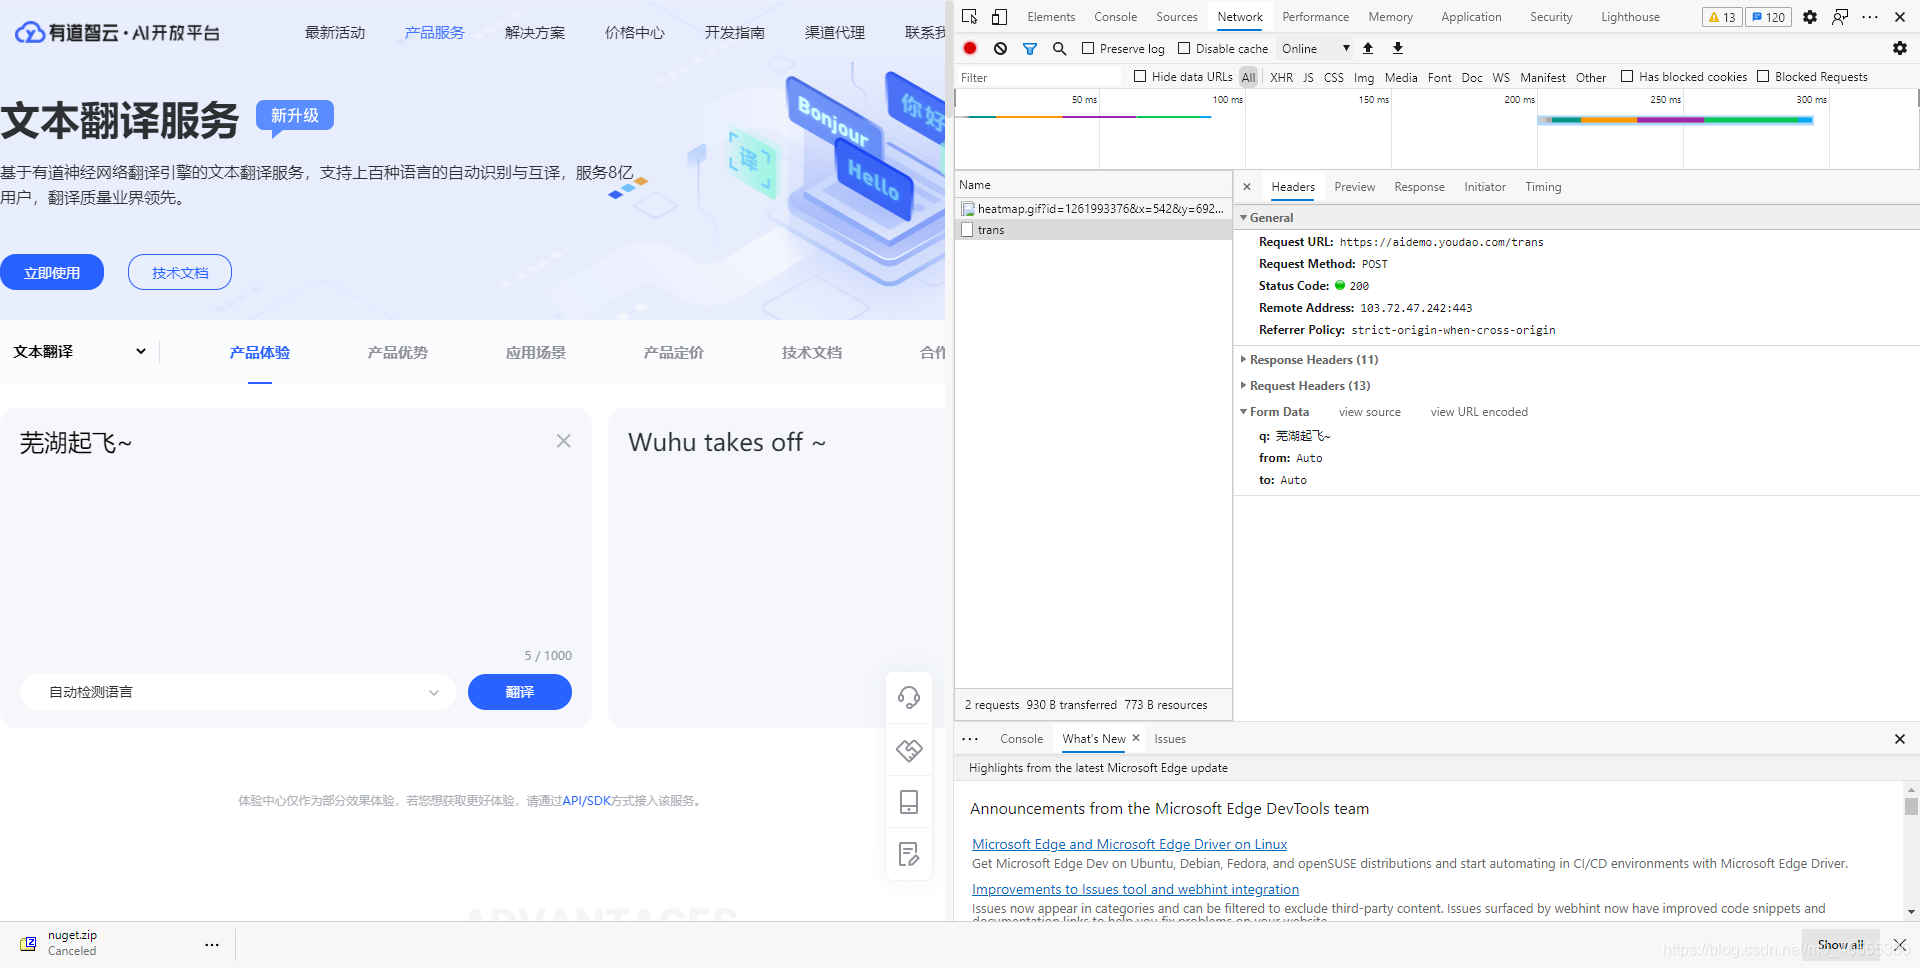The height and width of the screenshot is (968, 1920).
Task: Click the Youdao AI platform logo
Action: click(x=117, y=33)
